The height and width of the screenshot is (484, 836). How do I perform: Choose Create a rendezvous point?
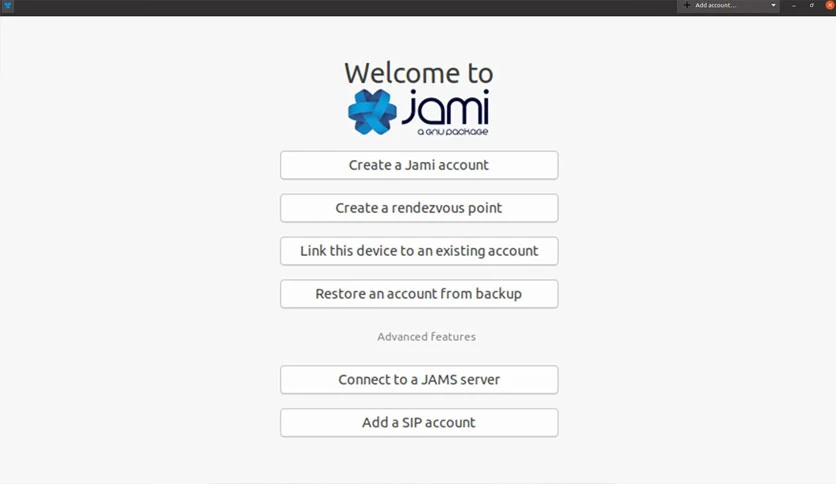[419, 208]
